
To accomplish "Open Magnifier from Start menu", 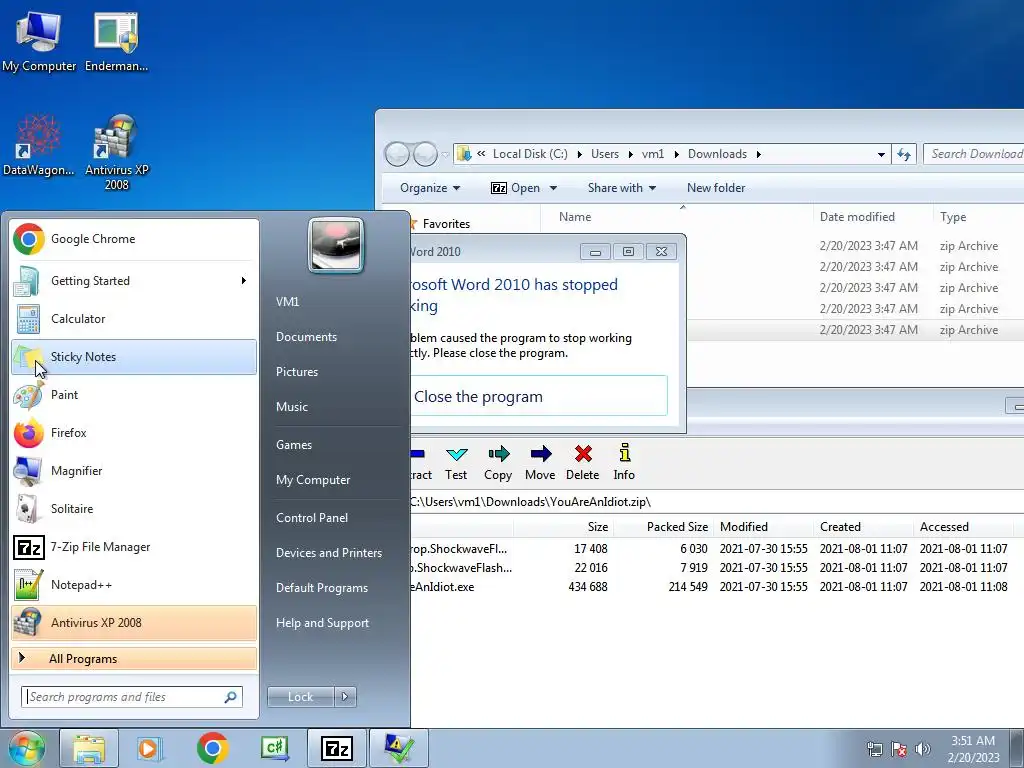I will (134, 471).
